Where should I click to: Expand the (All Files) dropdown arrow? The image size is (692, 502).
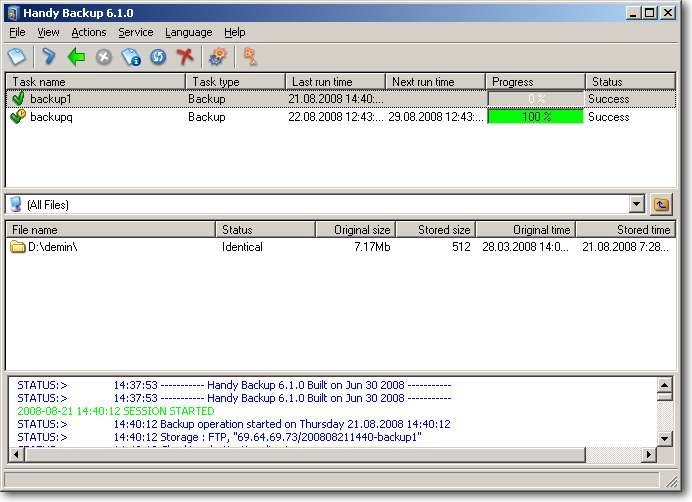pyautogui.click(x=636, y=204)
